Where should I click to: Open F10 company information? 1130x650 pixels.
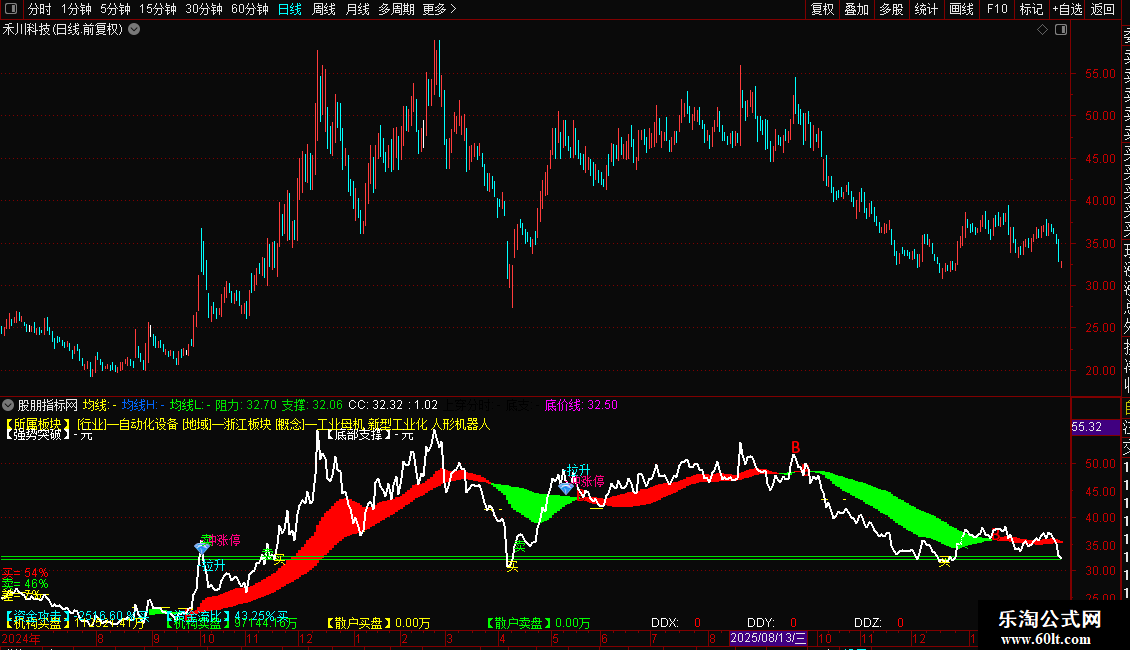click(997, 9)
